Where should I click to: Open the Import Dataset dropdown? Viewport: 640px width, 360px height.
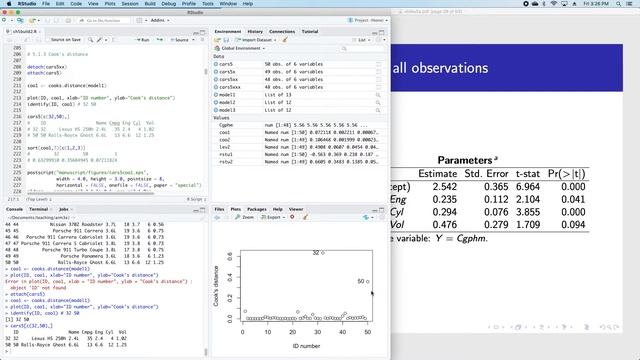(x=256, y=40)
